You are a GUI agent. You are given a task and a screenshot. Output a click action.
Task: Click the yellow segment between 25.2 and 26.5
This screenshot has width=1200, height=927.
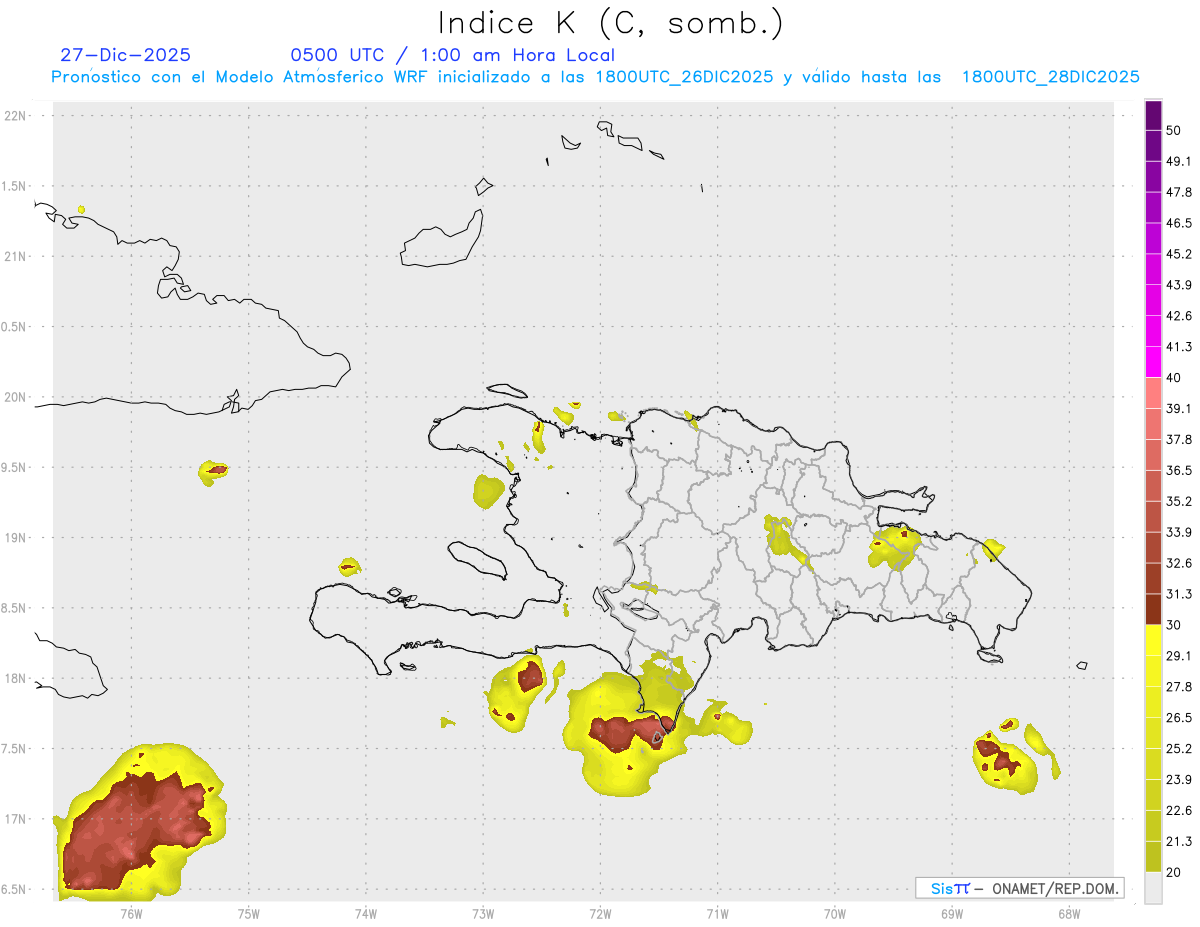coord(1153,733)
